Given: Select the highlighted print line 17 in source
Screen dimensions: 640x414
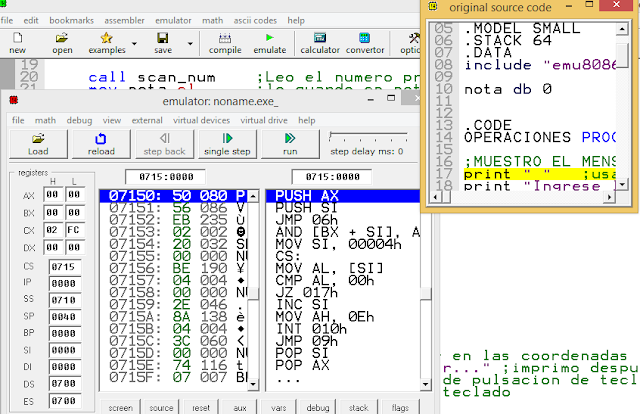Looking at the screenshot, I should [x=540, y=174].
